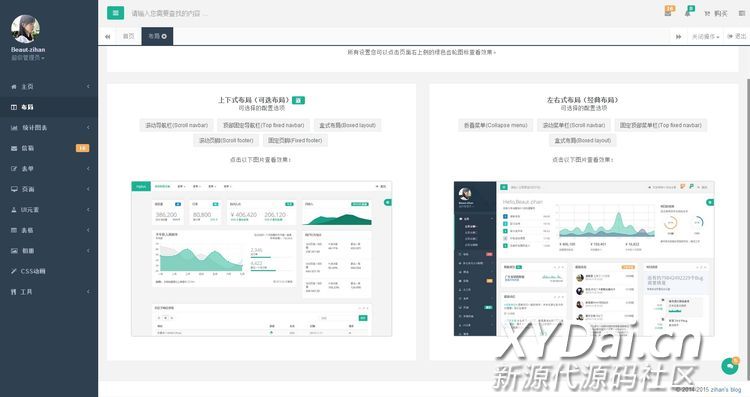Open the 上下式布局 preview thumbnail
Viewport: 750px width, 397px height.
[x=262, y=259]
